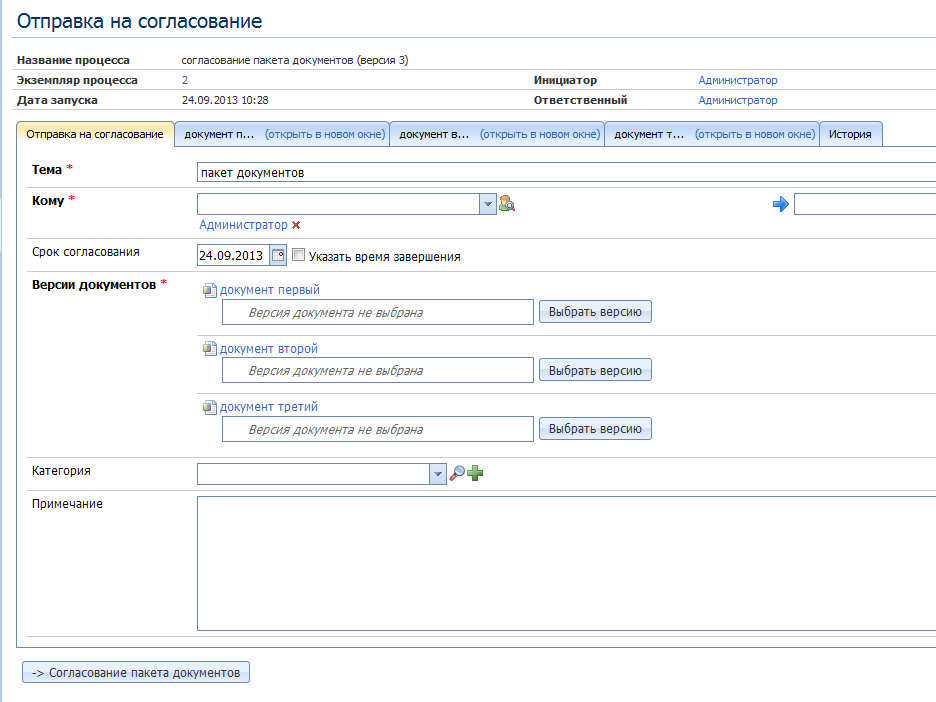Click the blue arrow icon beside recipient field
Viewport: 936px width, 702px height.
(781, 204)
